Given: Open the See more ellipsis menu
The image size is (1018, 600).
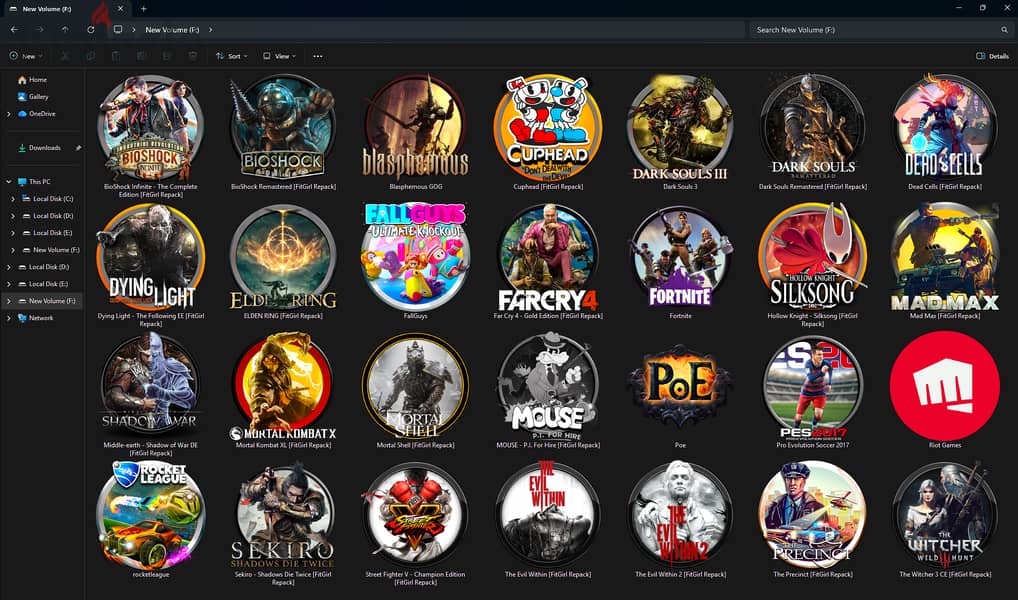Looking at the screenshot, I should pyautogui.click(x=317, y=56).
